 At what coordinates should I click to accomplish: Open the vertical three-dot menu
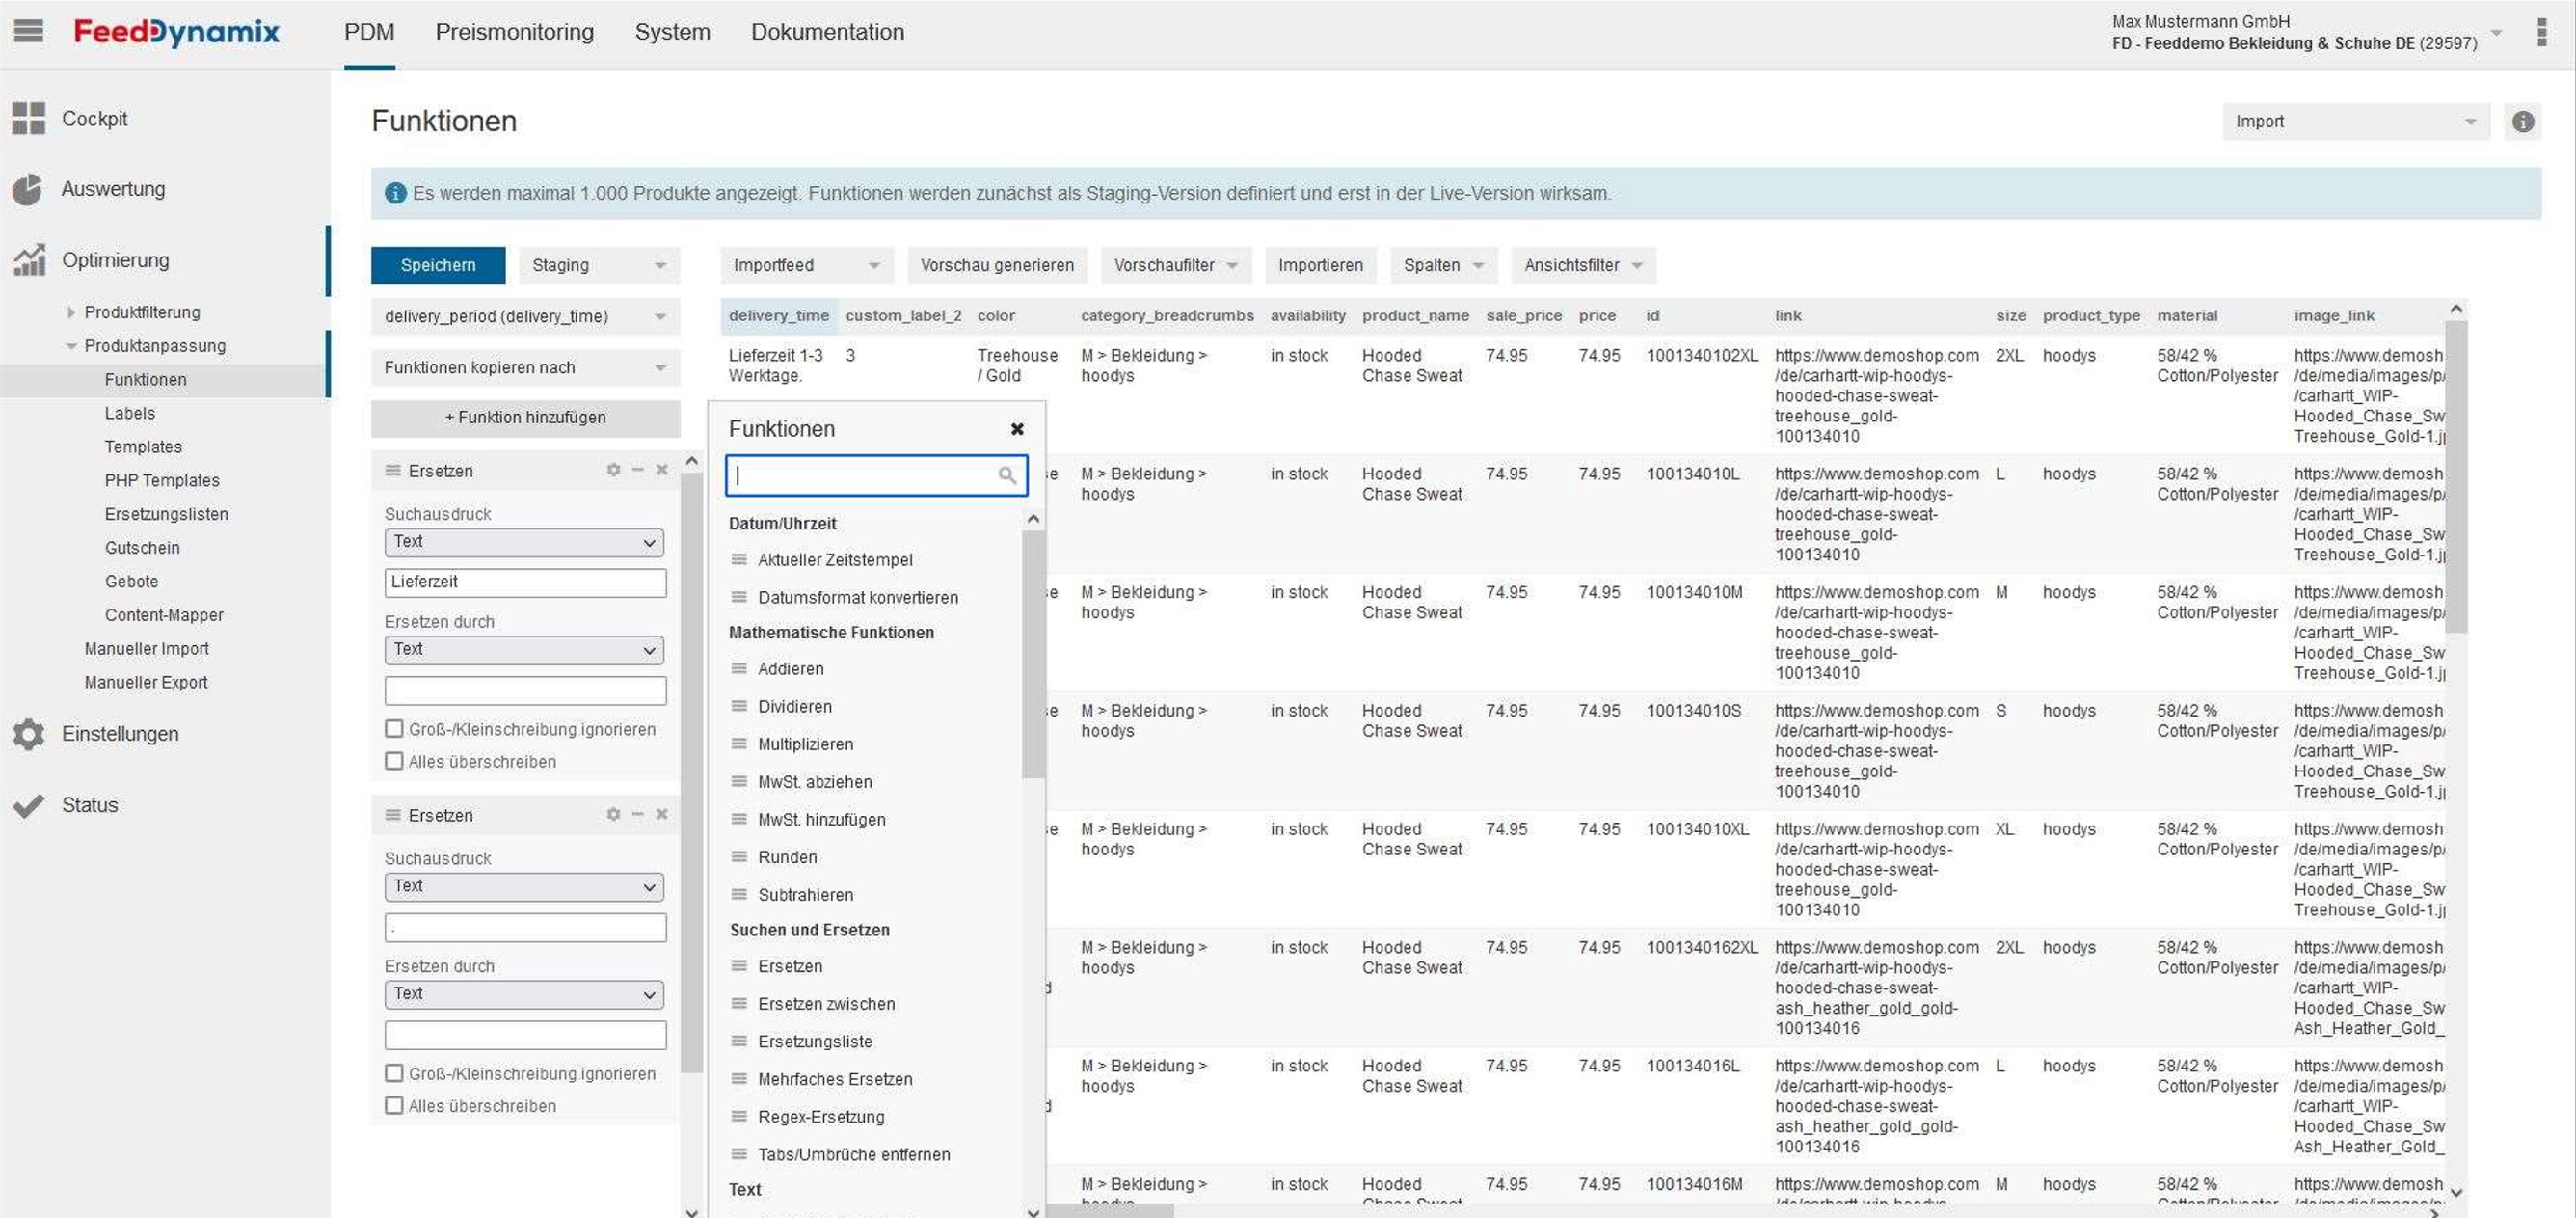tap(2541, 32)
